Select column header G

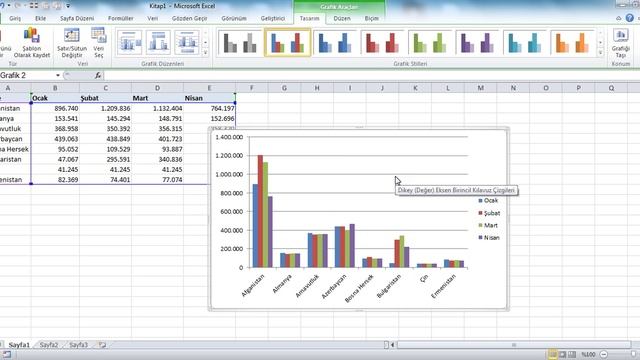click(x=284, y=88)
